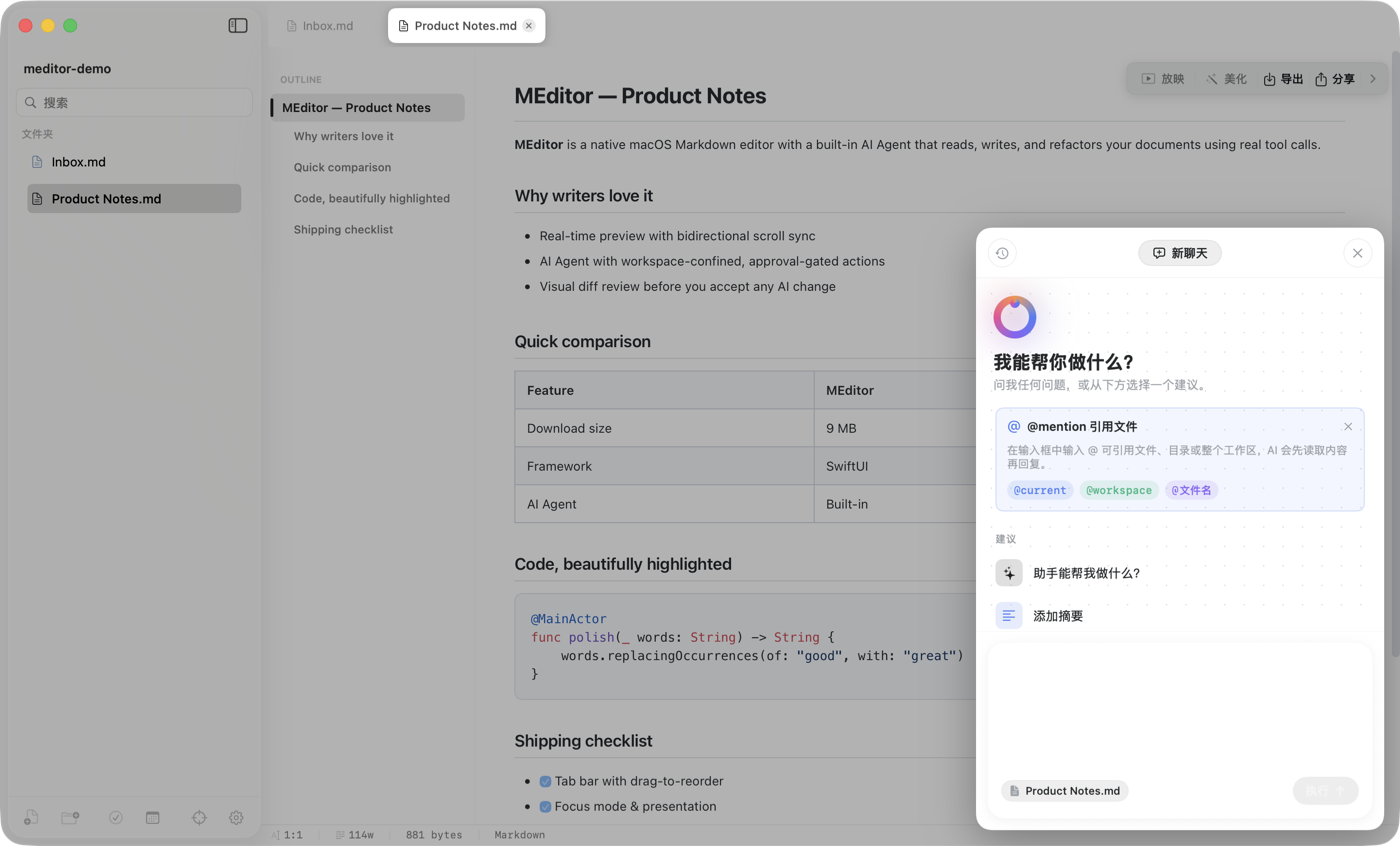This screenshot has height=846, width=1400.
Task: Open settings gear in sidebar footer
Action: (236, 817)
